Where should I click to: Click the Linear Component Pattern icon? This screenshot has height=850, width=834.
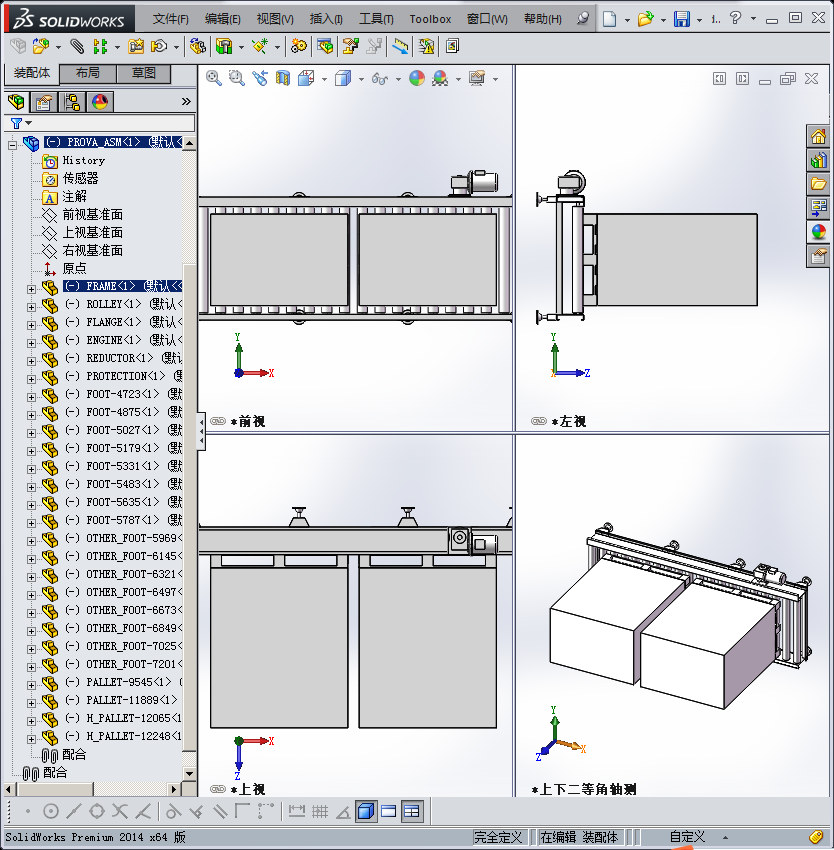point(100,47)
